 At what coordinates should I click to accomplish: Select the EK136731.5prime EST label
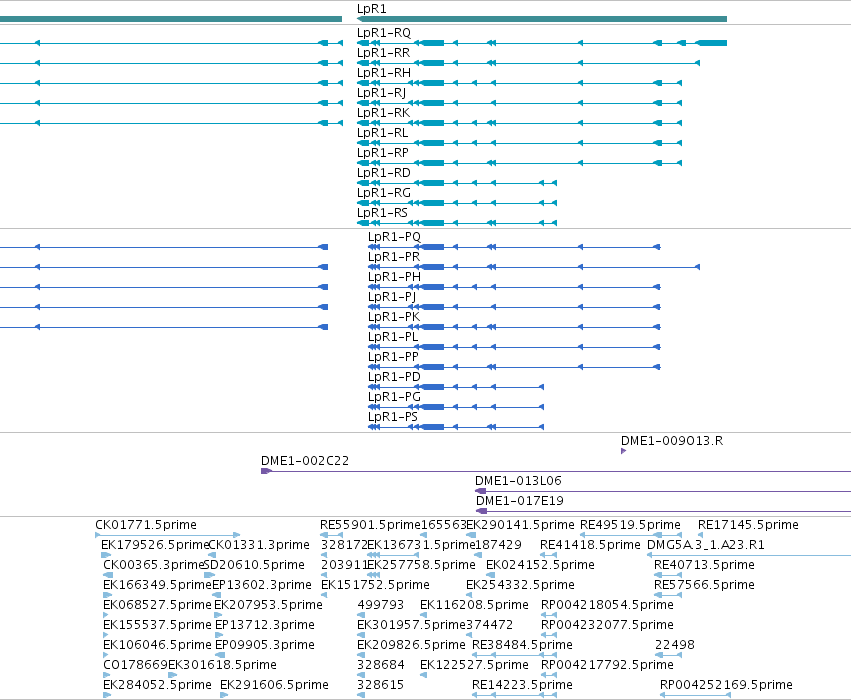(x=421, y=545)
